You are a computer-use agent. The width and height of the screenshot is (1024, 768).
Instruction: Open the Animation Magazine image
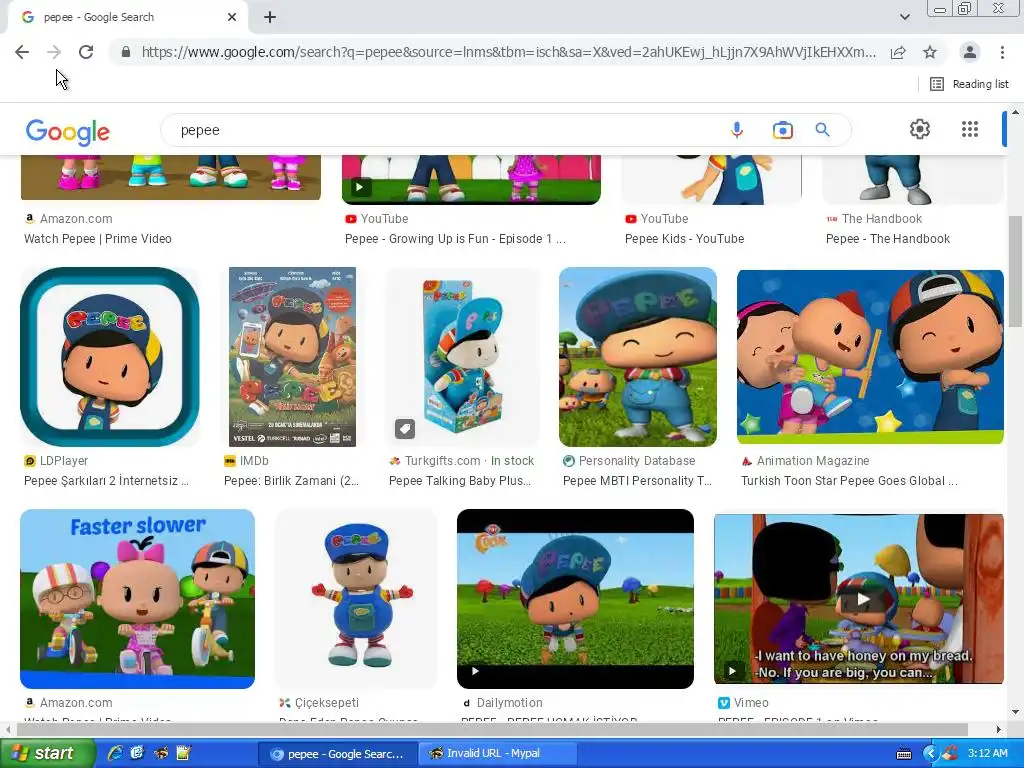click(870, 357)
